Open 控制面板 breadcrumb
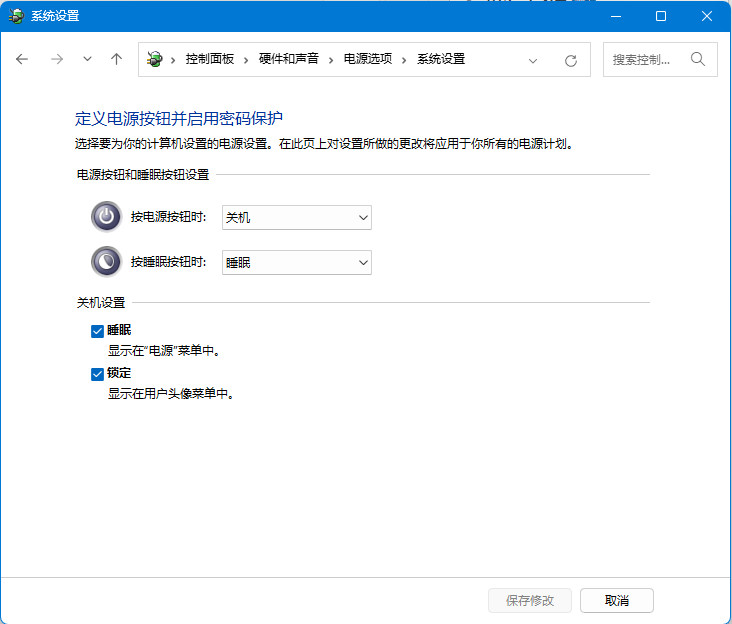The image size is (732, 624). pos(210,59)
